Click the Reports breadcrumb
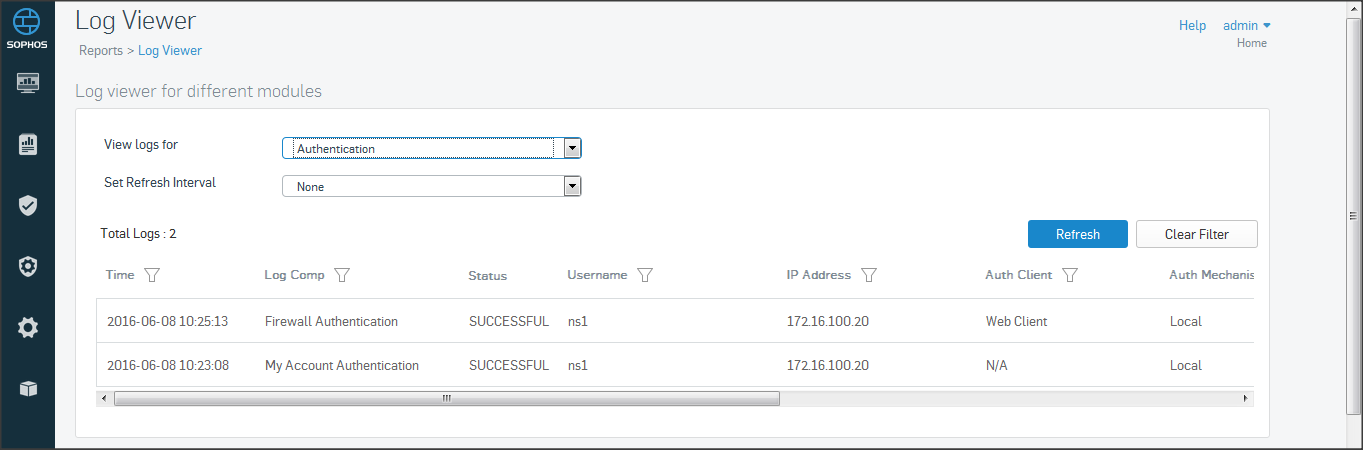Screen dimensions: 1363x450 point(101,50)
